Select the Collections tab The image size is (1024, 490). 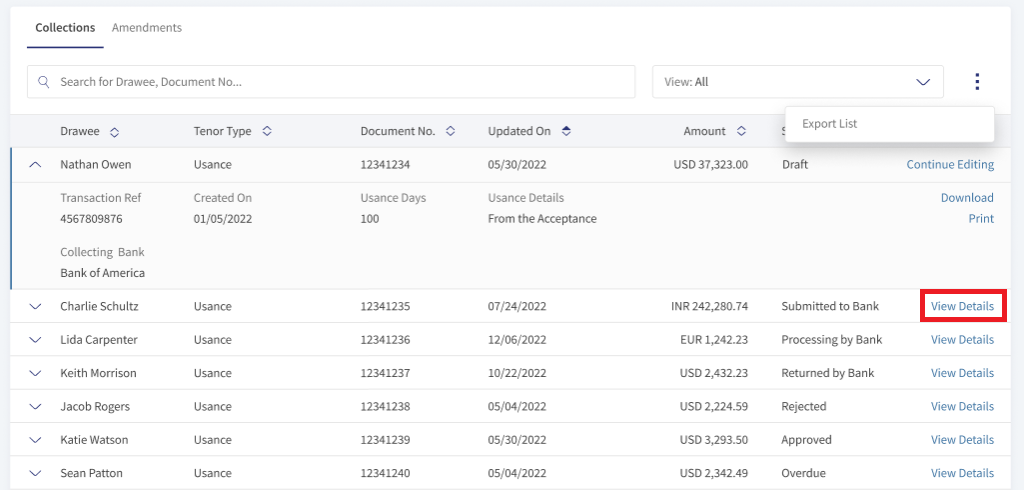tap(65, 28)
